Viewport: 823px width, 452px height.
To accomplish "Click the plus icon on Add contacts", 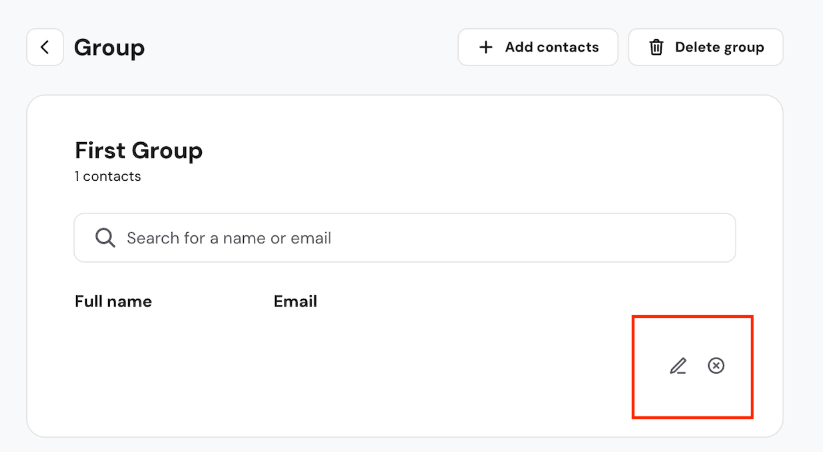I will point(486,47).
